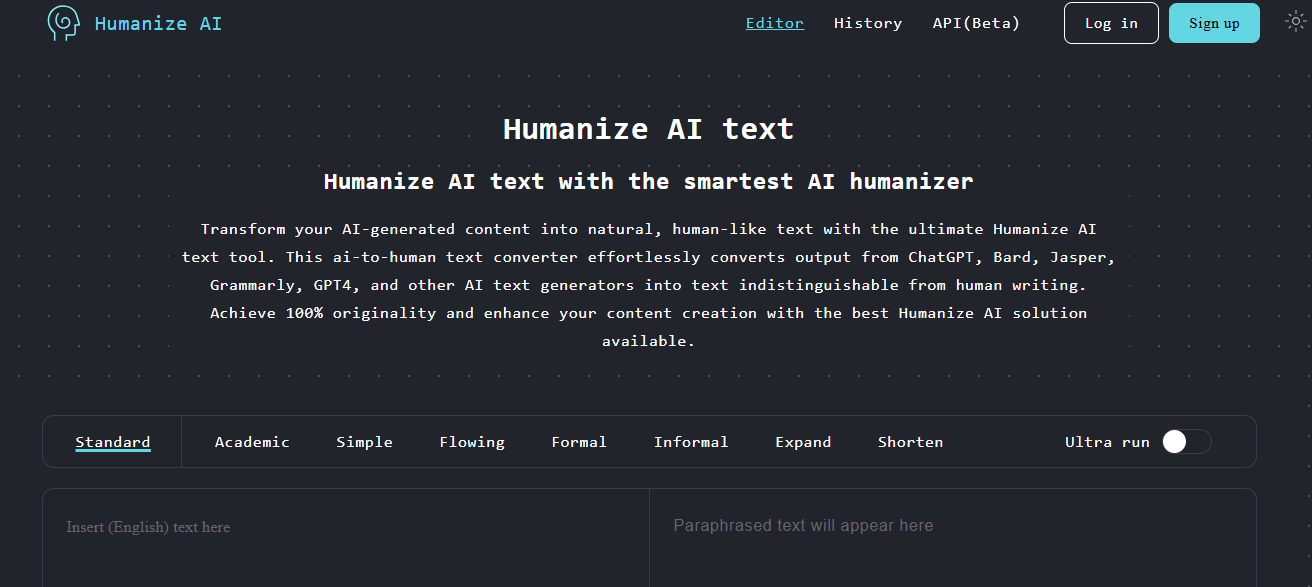Viewport: 1312px width, 587px height.
Task: Click subtitle about smartest AI humanizer
Action: pyautogui.click(x=648, y=182)
